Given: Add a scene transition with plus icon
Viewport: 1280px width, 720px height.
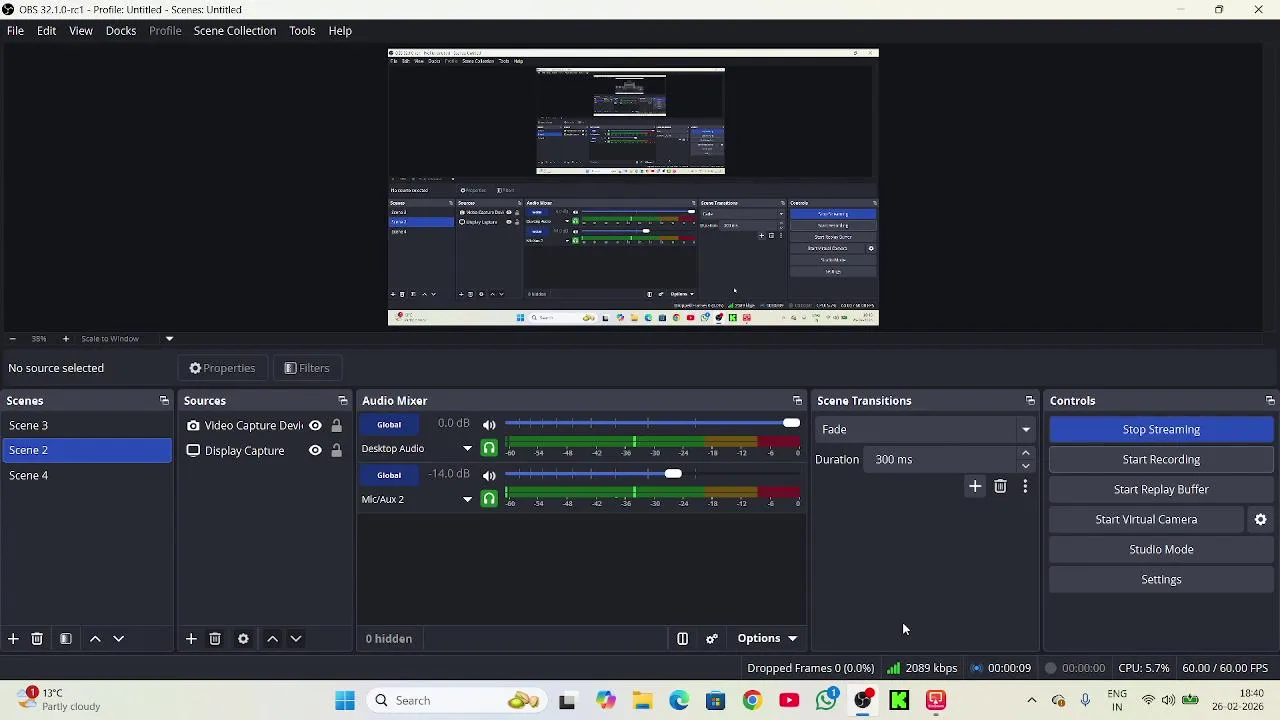Looking at the screenshot, I should (x=975, y=486).
